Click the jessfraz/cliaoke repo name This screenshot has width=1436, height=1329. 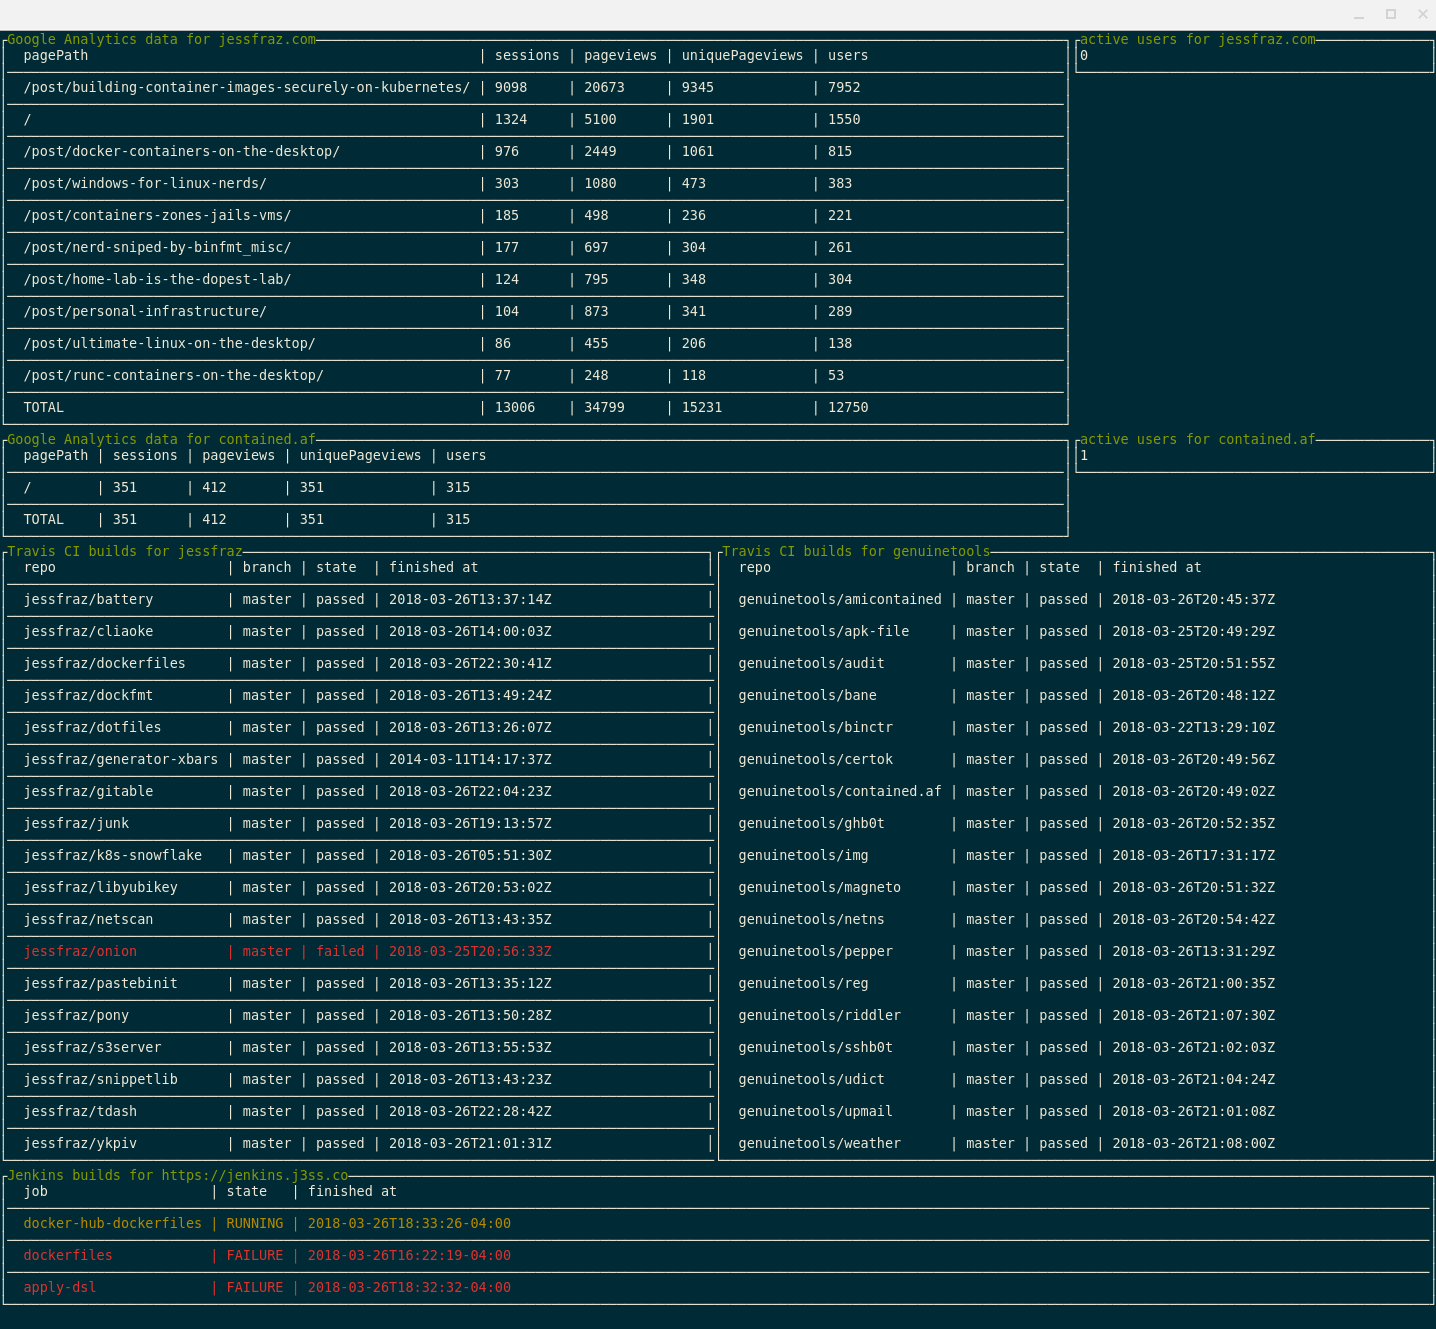(88, 632)
